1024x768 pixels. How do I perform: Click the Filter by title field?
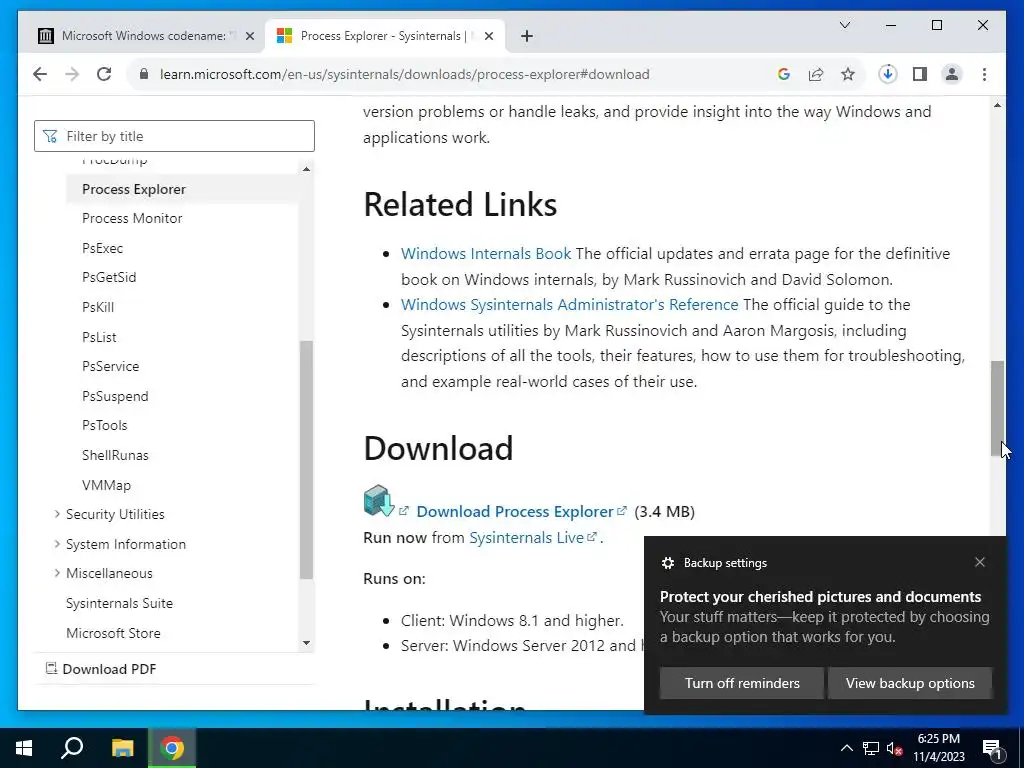pos(174,136)
